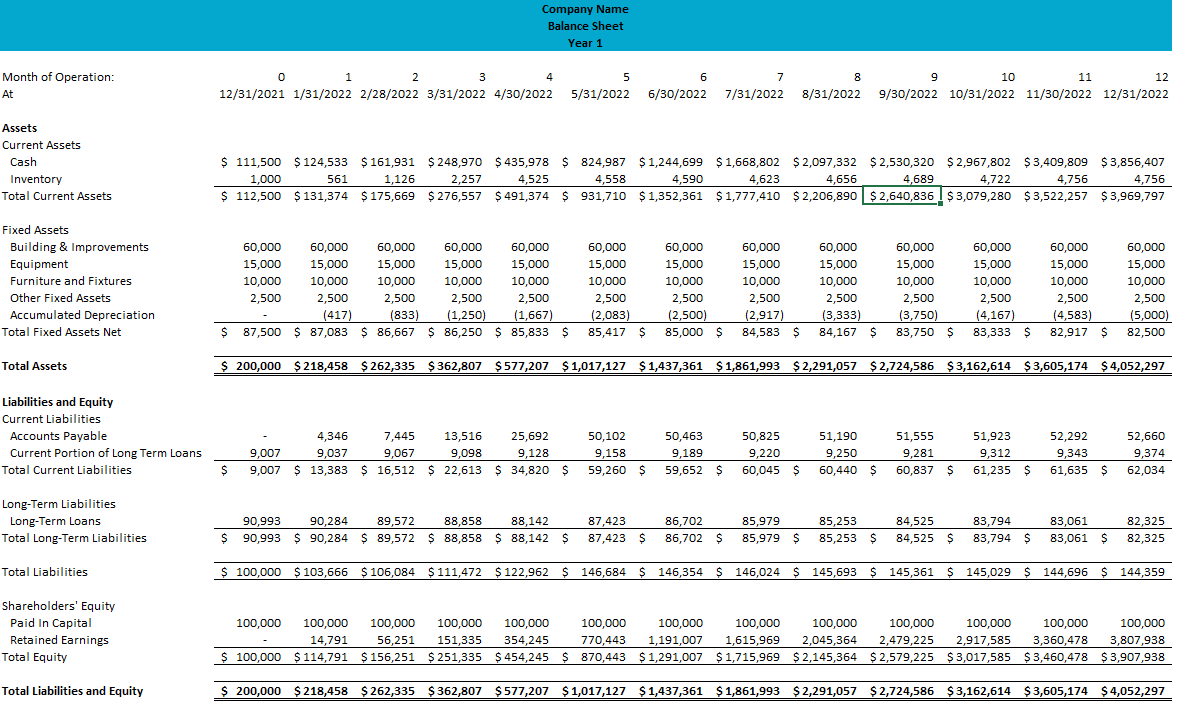Click the Current Assets label
This screenshot has width=1179, height=707.
tap(41, 145)
